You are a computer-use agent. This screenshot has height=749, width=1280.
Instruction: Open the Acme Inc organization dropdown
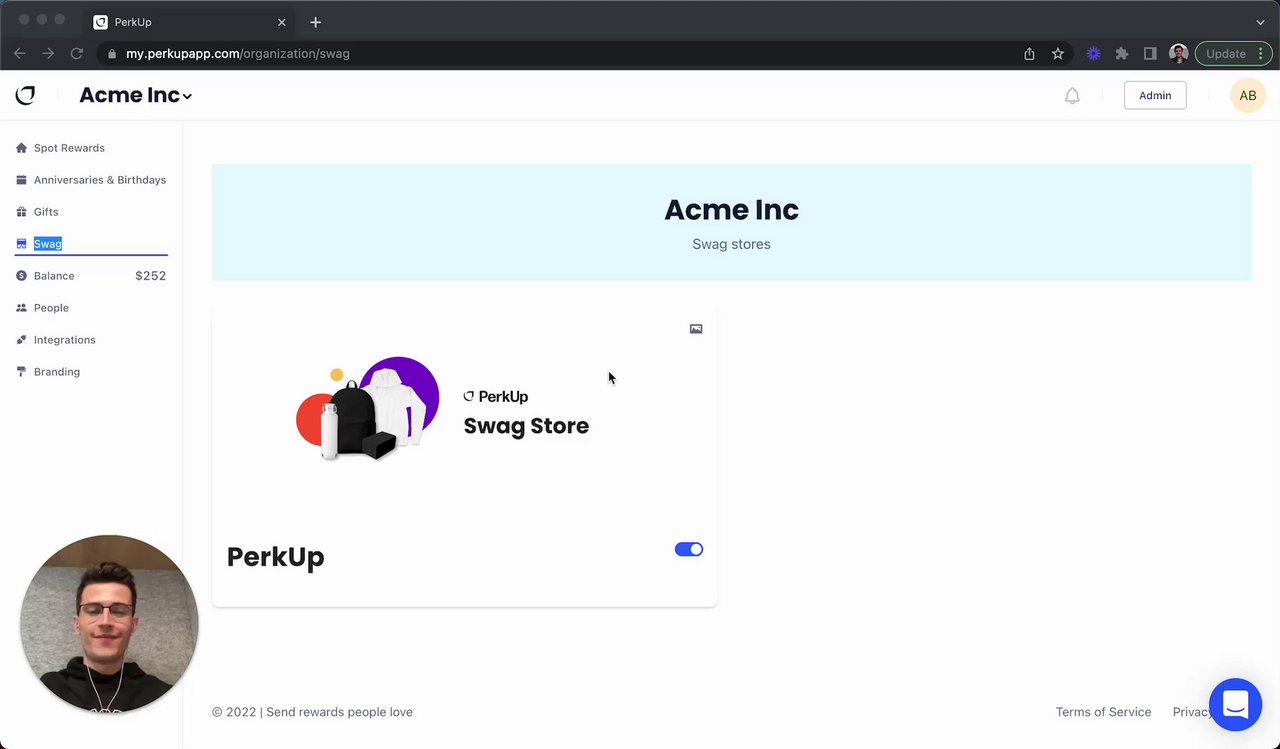pyautogui.click(x=135, y=95)
